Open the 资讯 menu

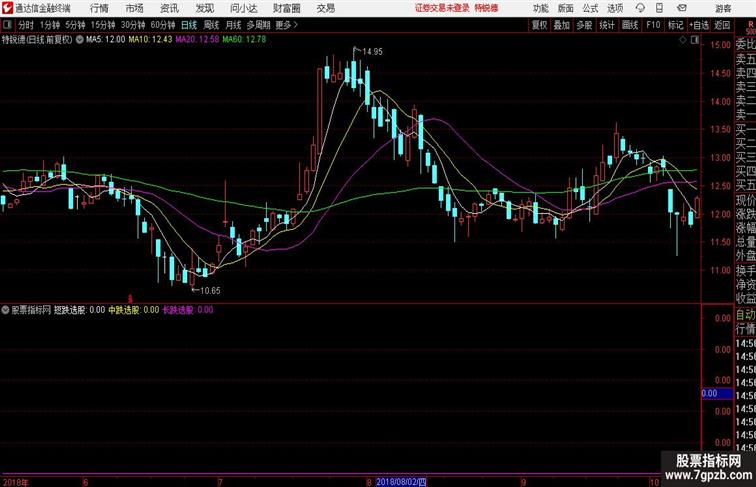[169, 8]
